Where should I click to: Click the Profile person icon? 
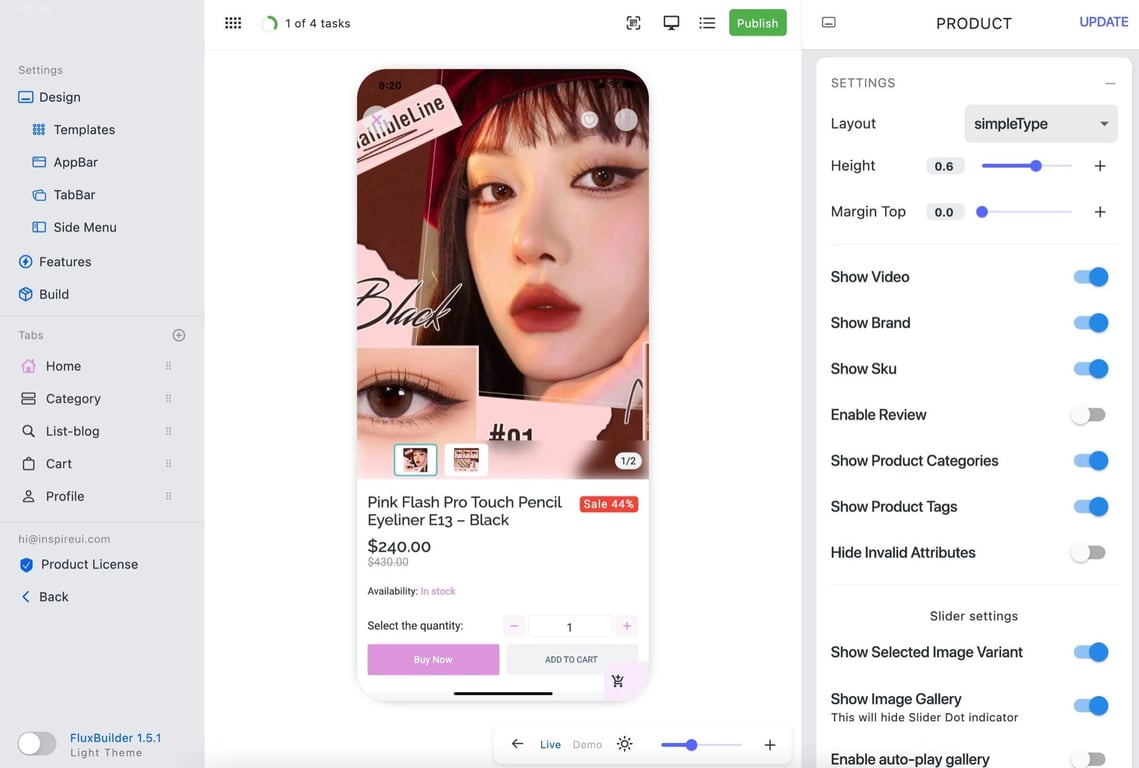coord(28,496)
